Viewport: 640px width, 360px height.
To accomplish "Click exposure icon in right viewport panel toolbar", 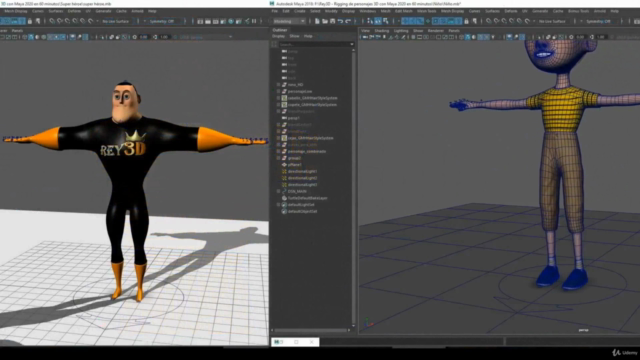I will click(x=571, y=37).
